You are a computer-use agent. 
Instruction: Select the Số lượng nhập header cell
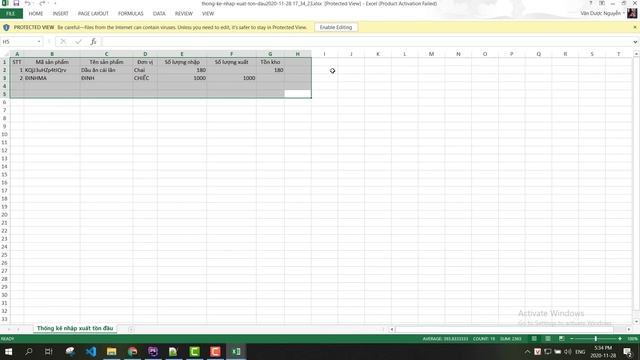pos(182,62)
